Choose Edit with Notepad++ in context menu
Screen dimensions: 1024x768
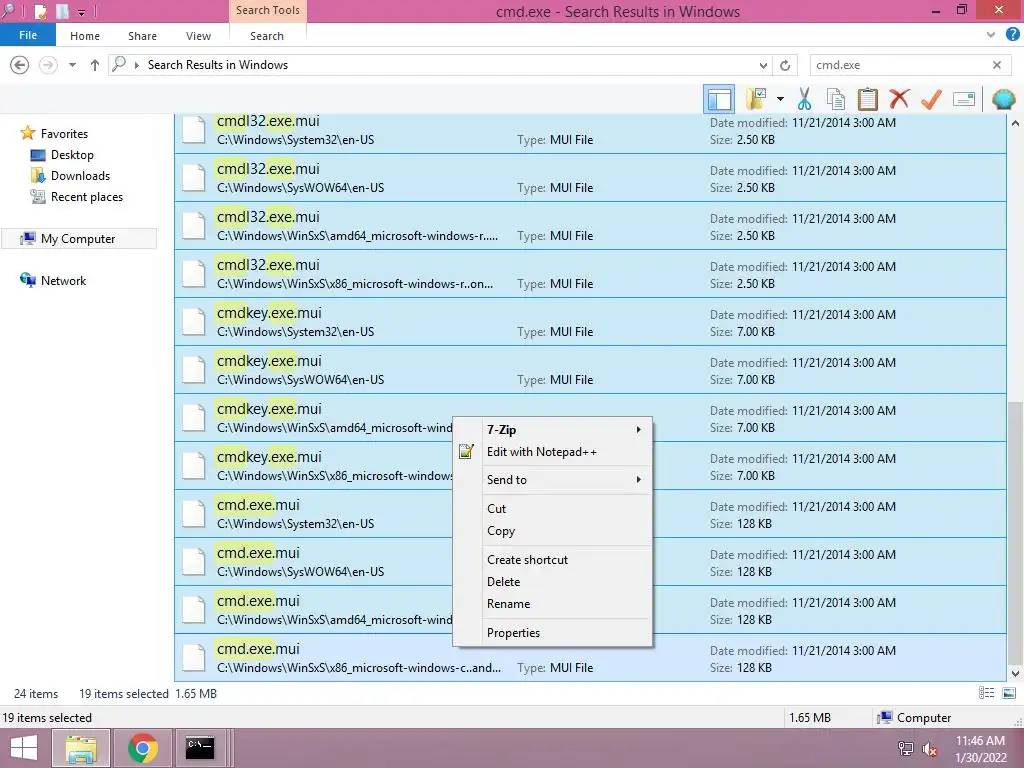[552, 452]
